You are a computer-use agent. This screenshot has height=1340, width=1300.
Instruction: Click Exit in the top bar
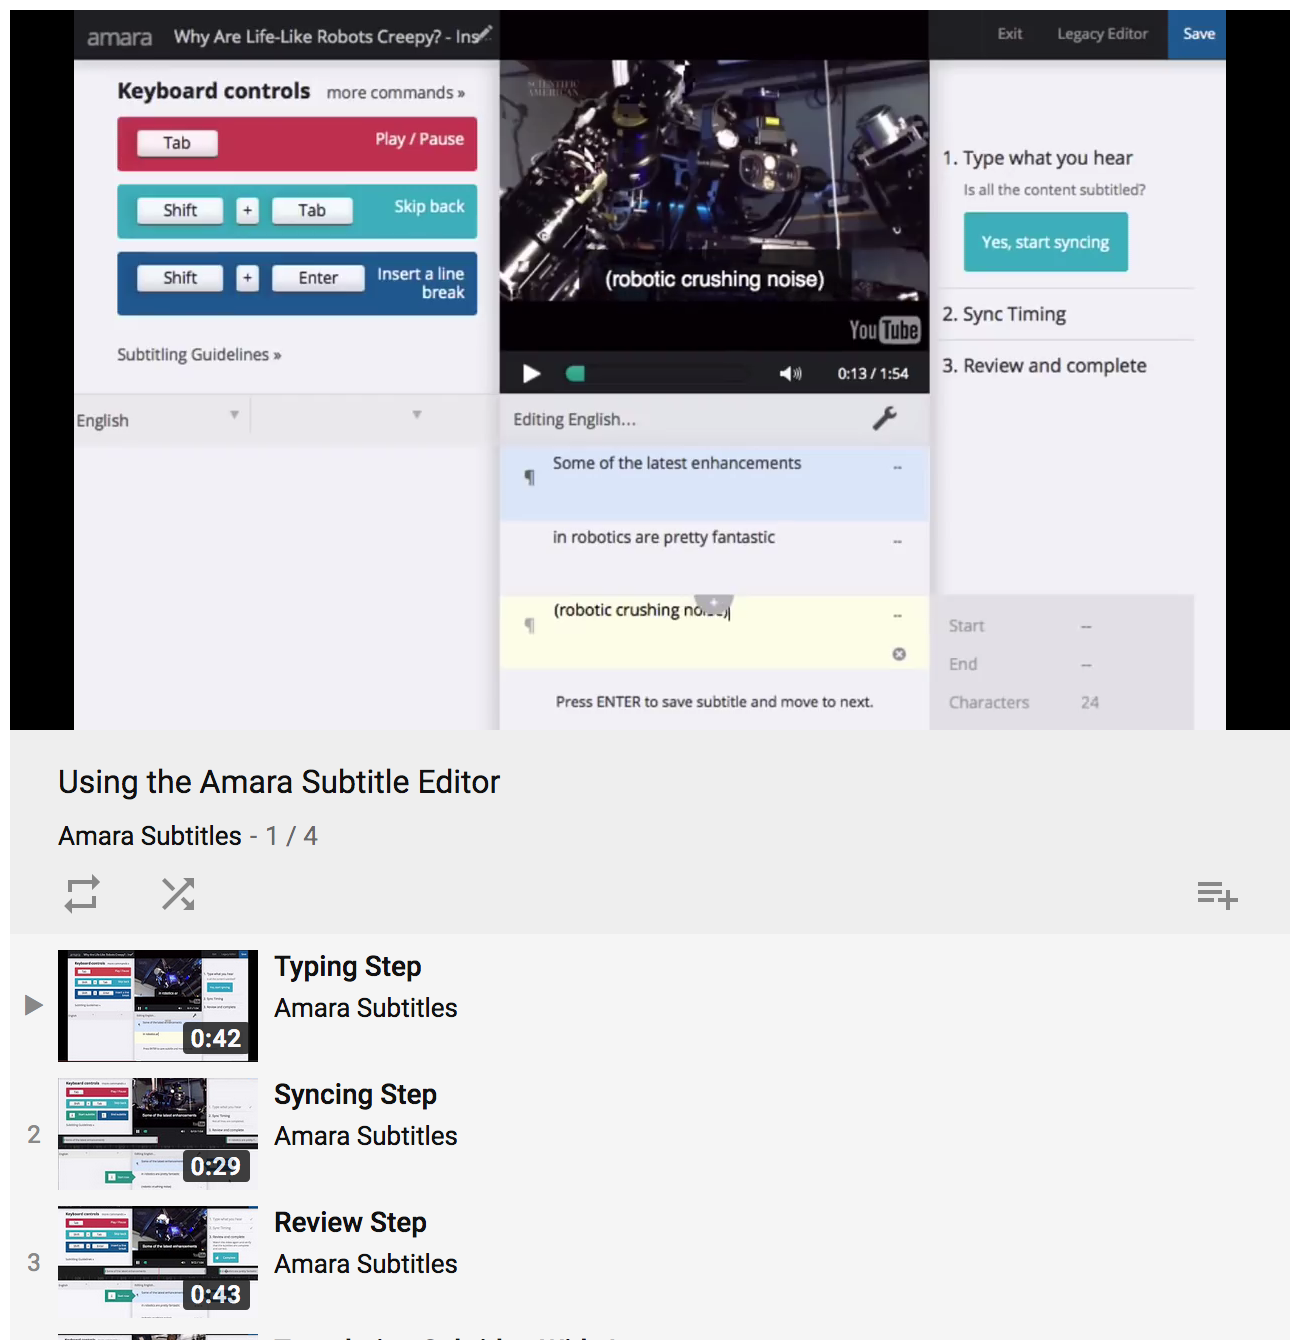(1010, 34)
